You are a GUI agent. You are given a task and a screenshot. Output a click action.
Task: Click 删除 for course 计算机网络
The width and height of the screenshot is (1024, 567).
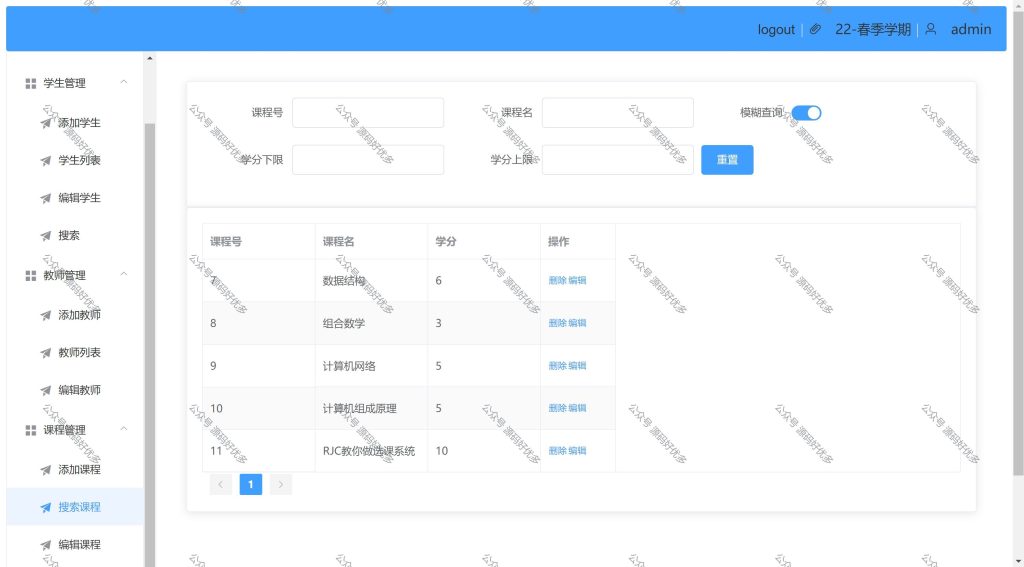tap(557, 366)
